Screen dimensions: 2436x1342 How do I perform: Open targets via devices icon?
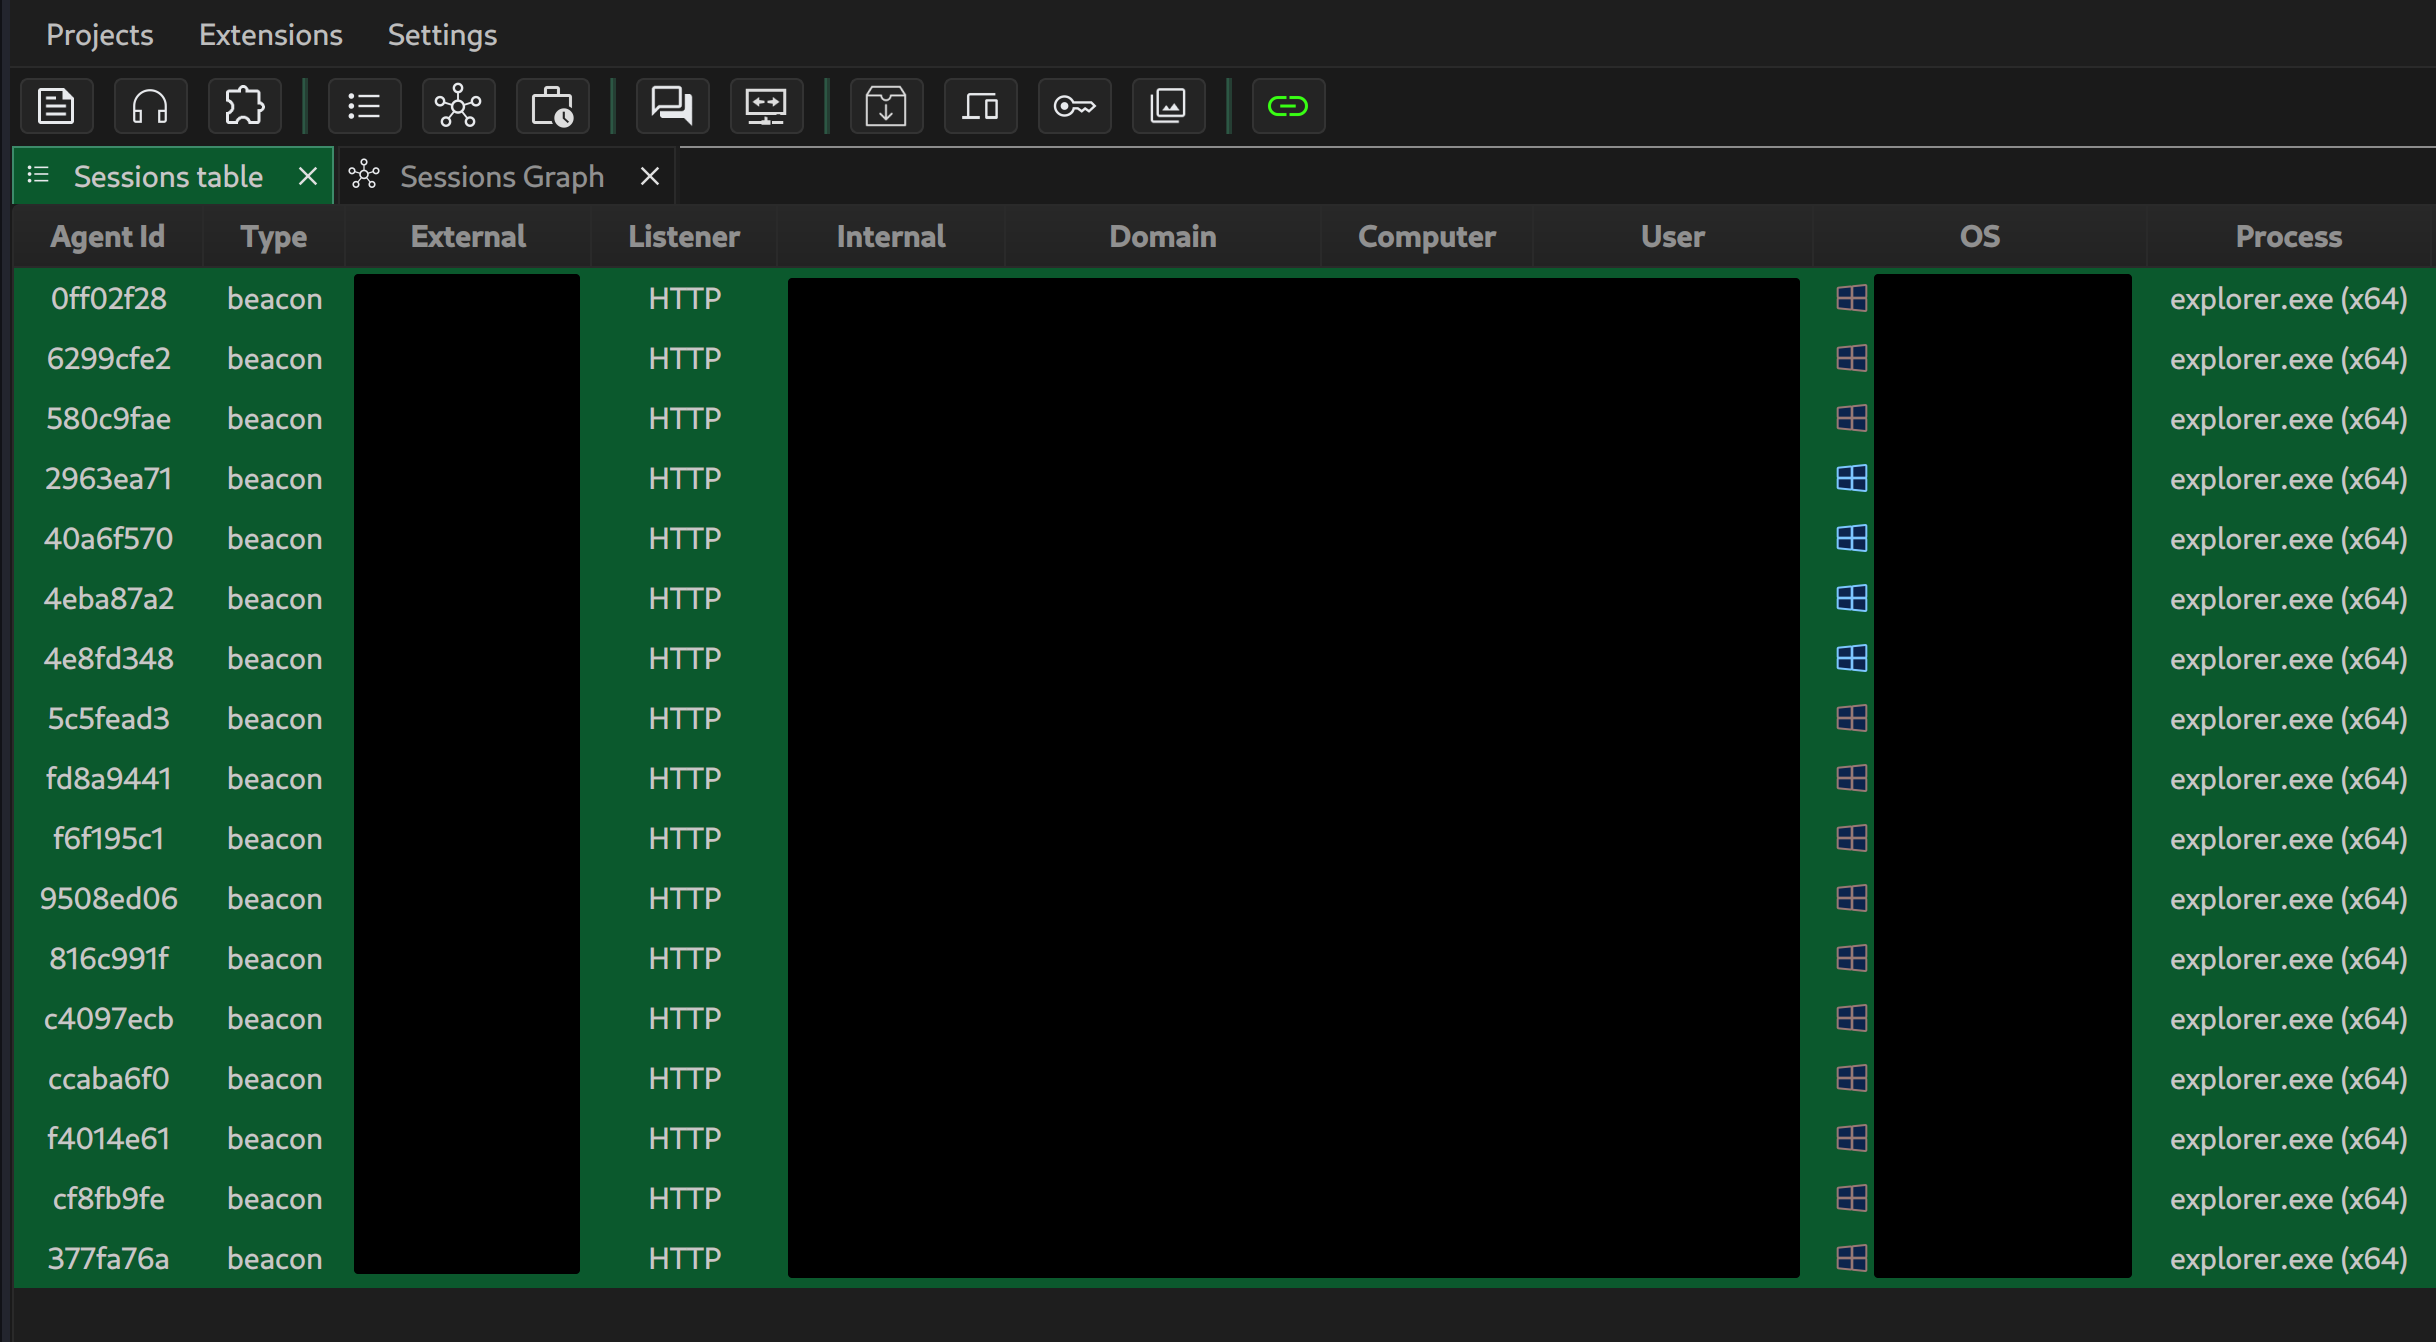pos(980,106)
